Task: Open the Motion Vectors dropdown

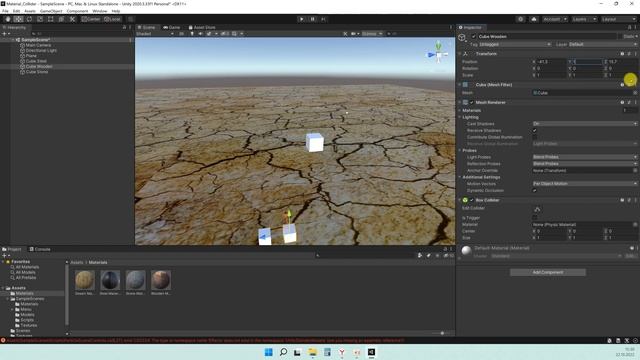Action: 585,184
